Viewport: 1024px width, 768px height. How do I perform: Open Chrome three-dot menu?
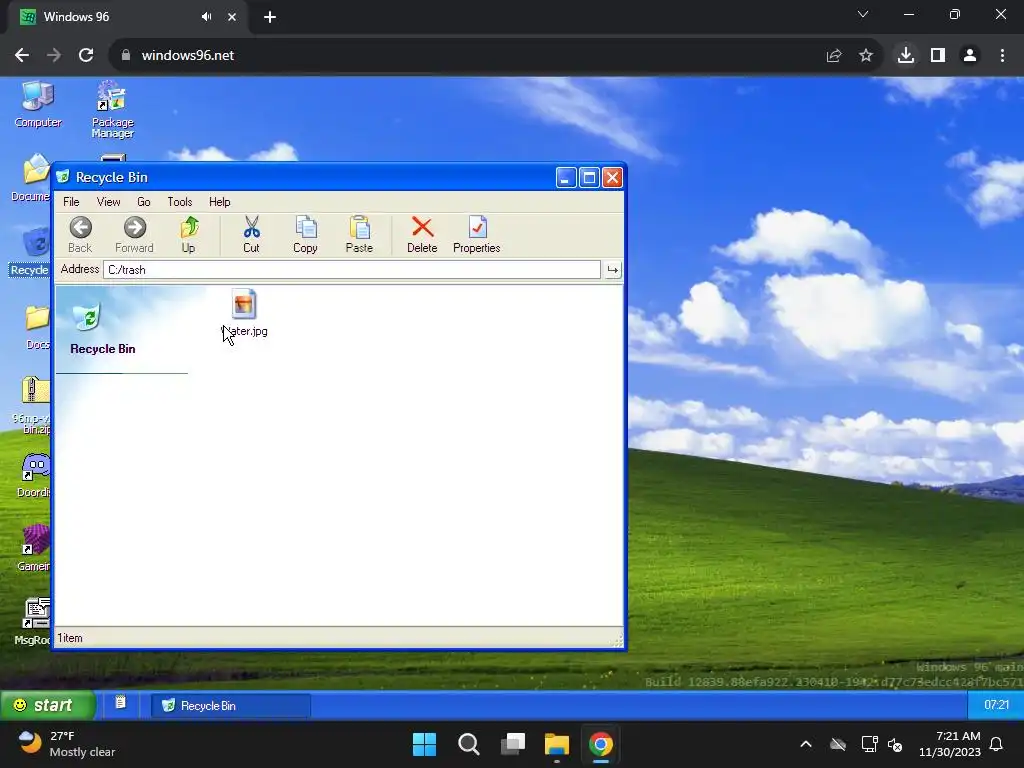1002,56
